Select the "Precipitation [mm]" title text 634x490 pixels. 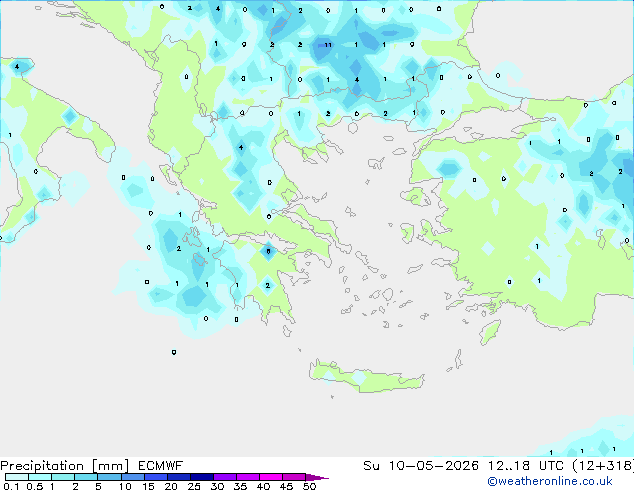(x=65, y=466)
